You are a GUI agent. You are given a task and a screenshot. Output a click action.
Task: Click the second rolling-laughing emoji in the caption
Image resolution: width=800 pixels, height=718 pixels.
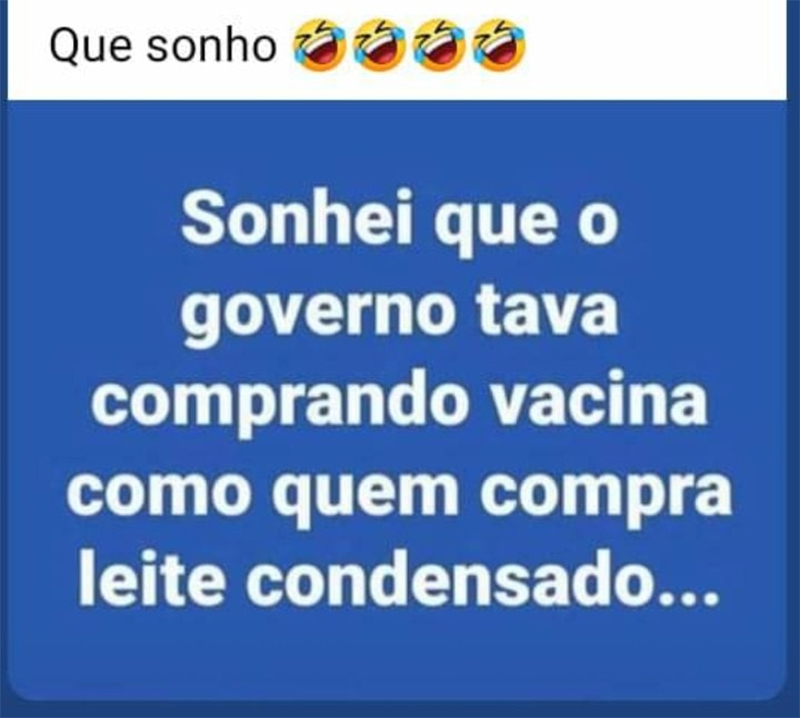pyautogui.click(x=379, y=46)
